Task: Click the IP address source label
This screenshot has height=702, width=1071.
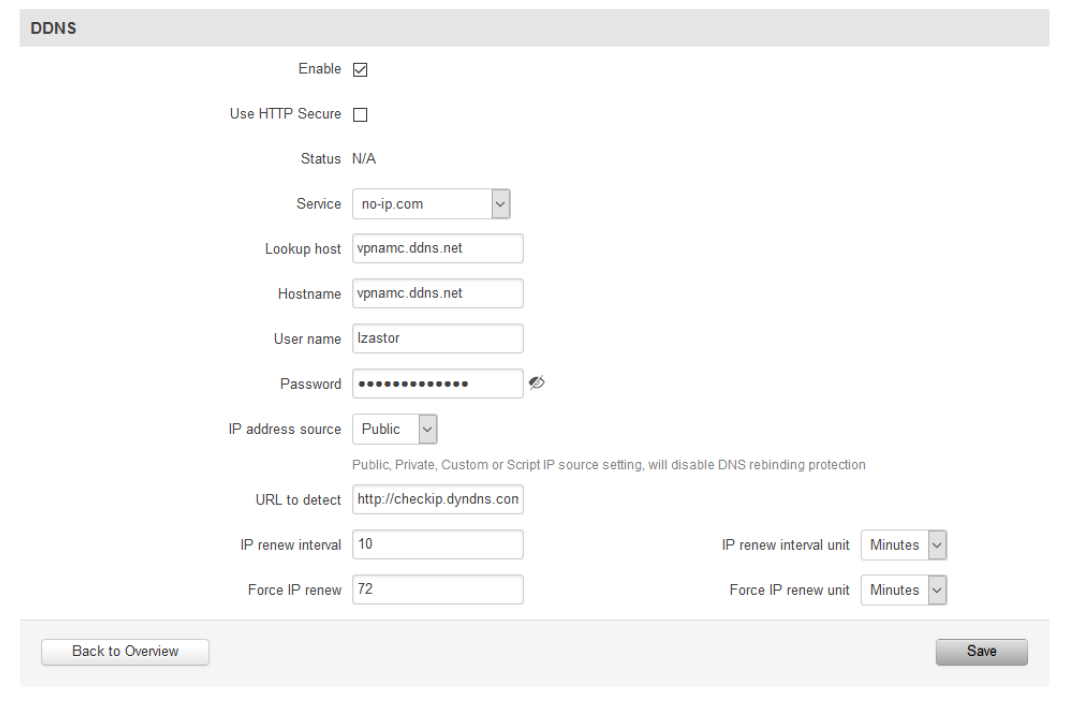Action: click(x=285, y=430)
